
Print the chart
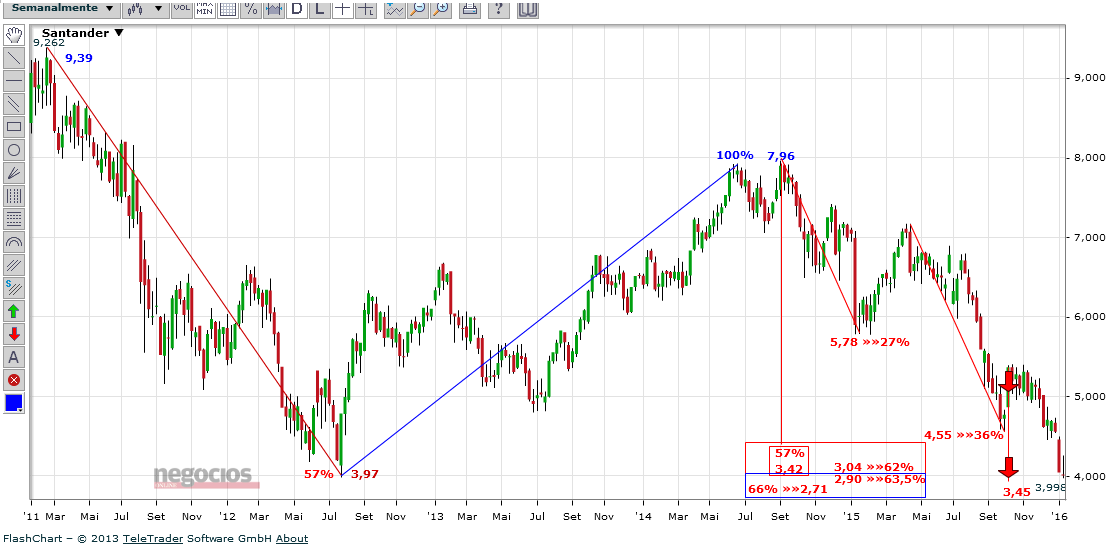pyautogui.click(x=469, y=8)
